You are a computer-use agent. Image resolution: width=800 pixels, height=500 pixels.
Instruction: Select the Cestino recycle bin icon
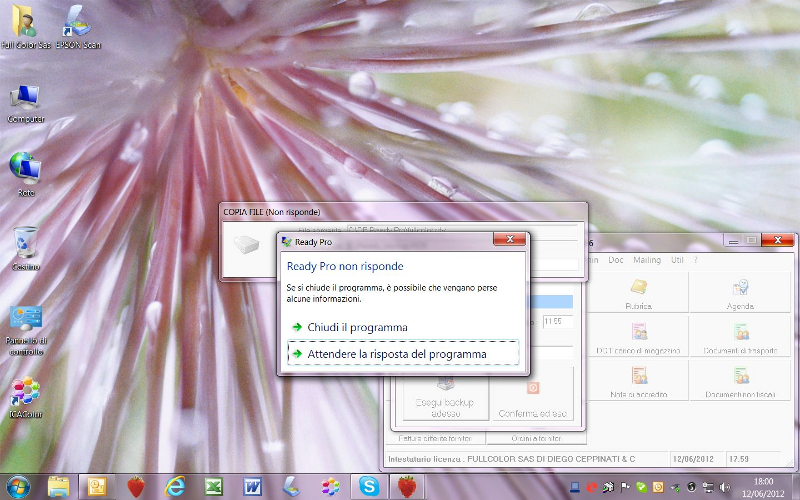pos(26,248)
